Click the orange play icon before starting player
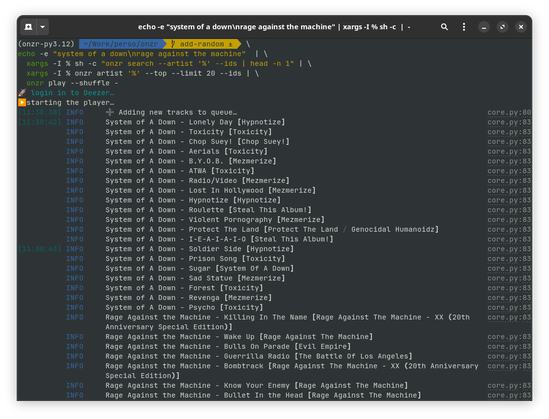Screen dimensions: 549x419 click(22, 103)
